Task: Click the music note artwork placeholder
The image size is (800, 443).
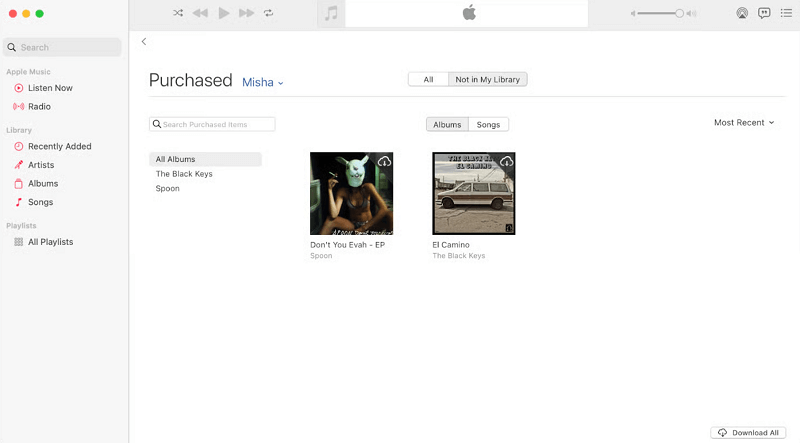Action: [331, 13]
